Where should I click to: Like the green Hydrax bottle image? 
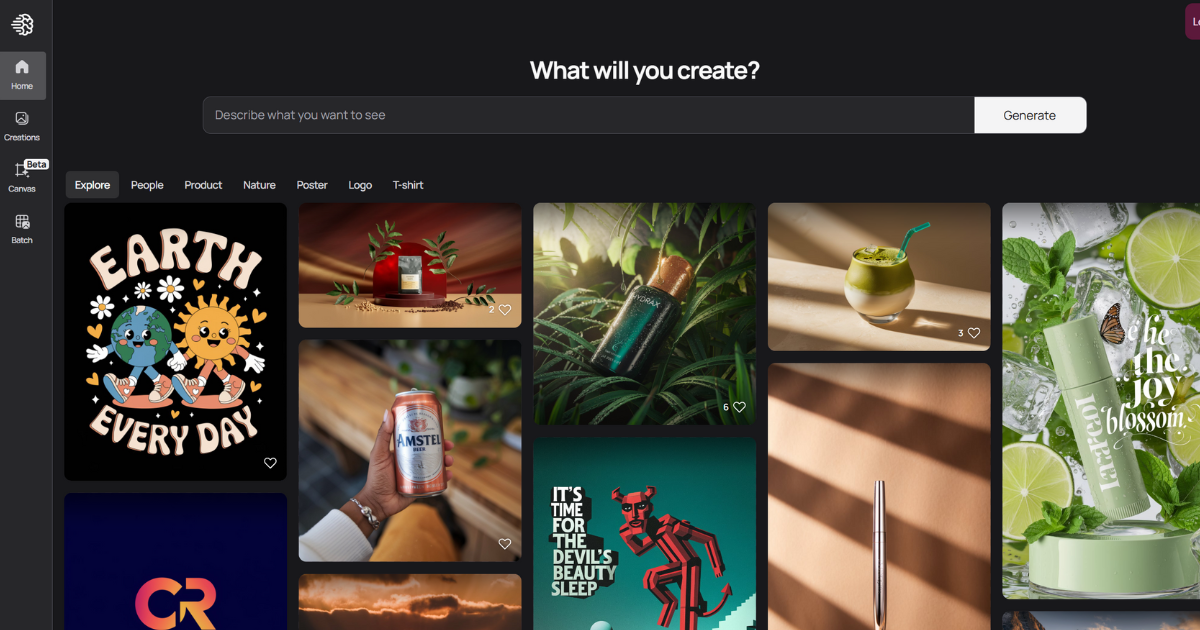(x=739, y=407)
